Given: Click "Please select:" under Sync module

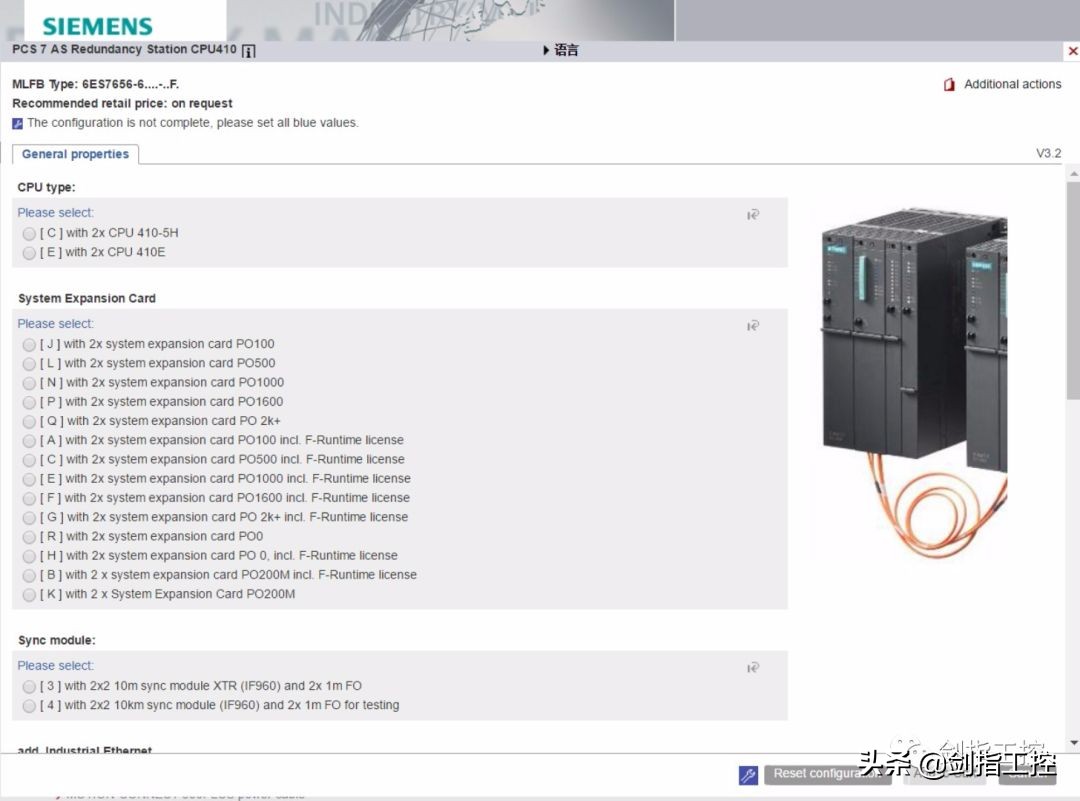Looking at the screenshot, I should click(56, 666).
